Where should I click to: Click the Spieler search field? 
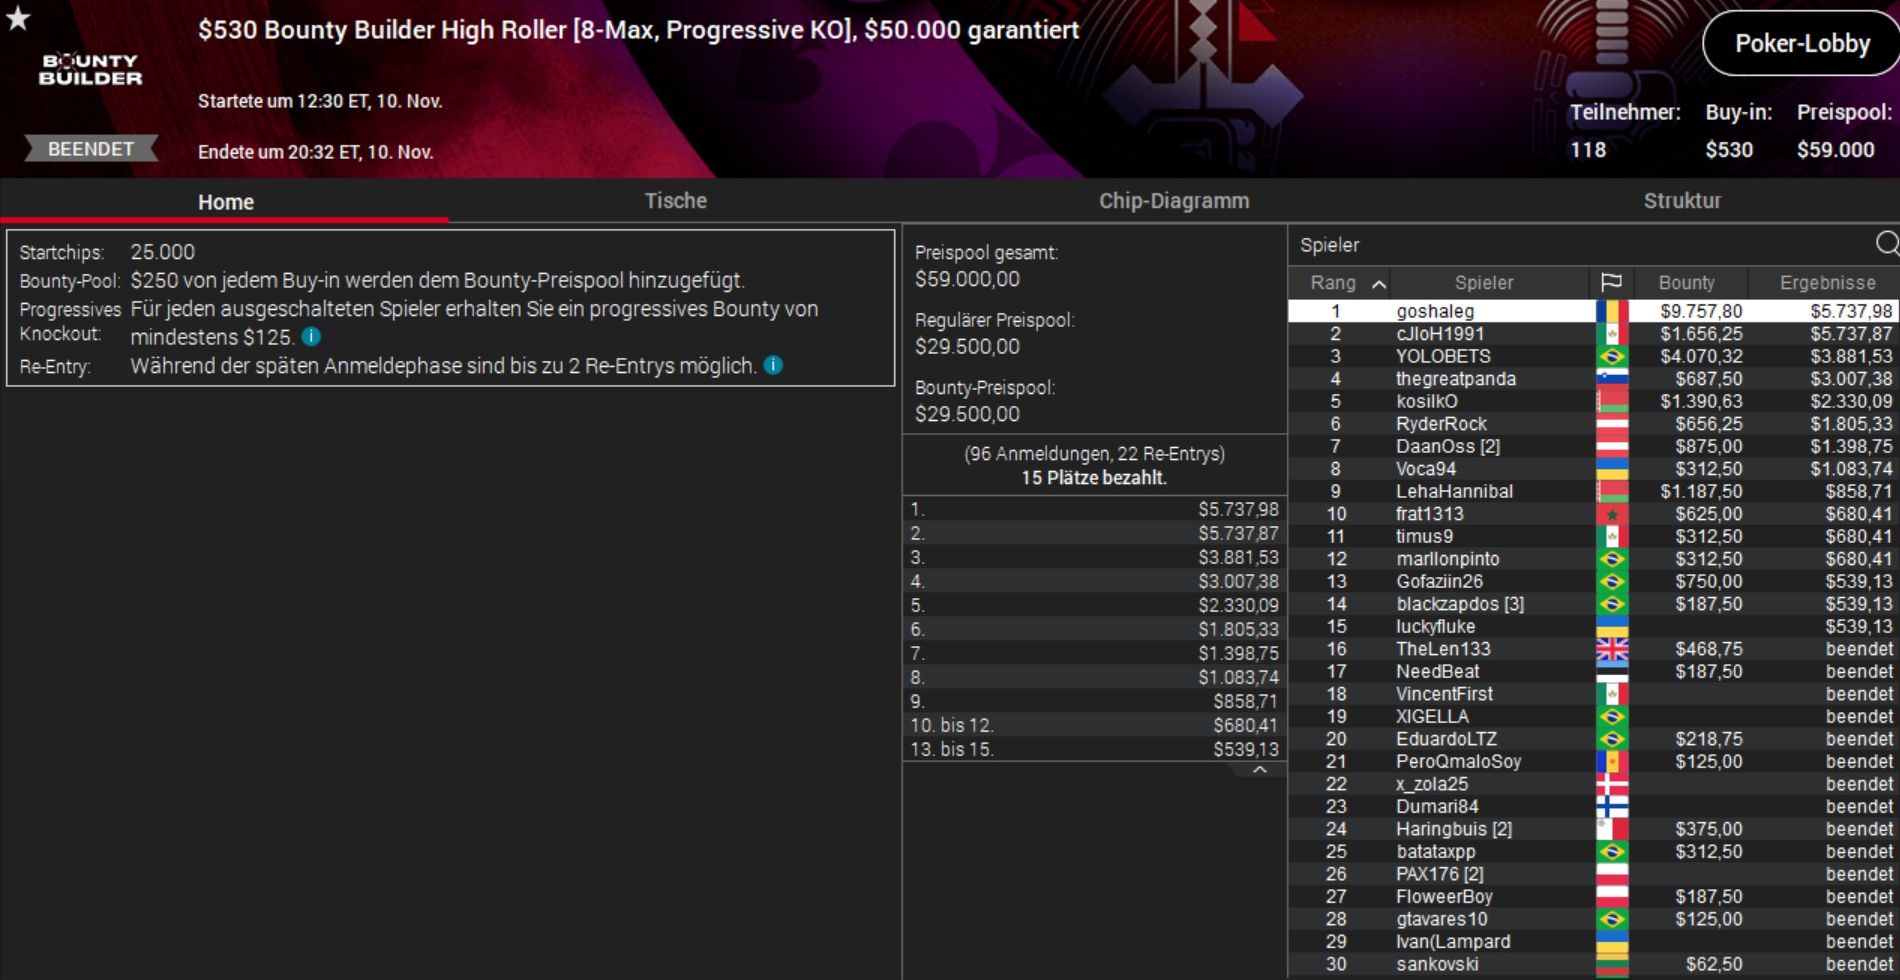click(x=1580, y=244)
